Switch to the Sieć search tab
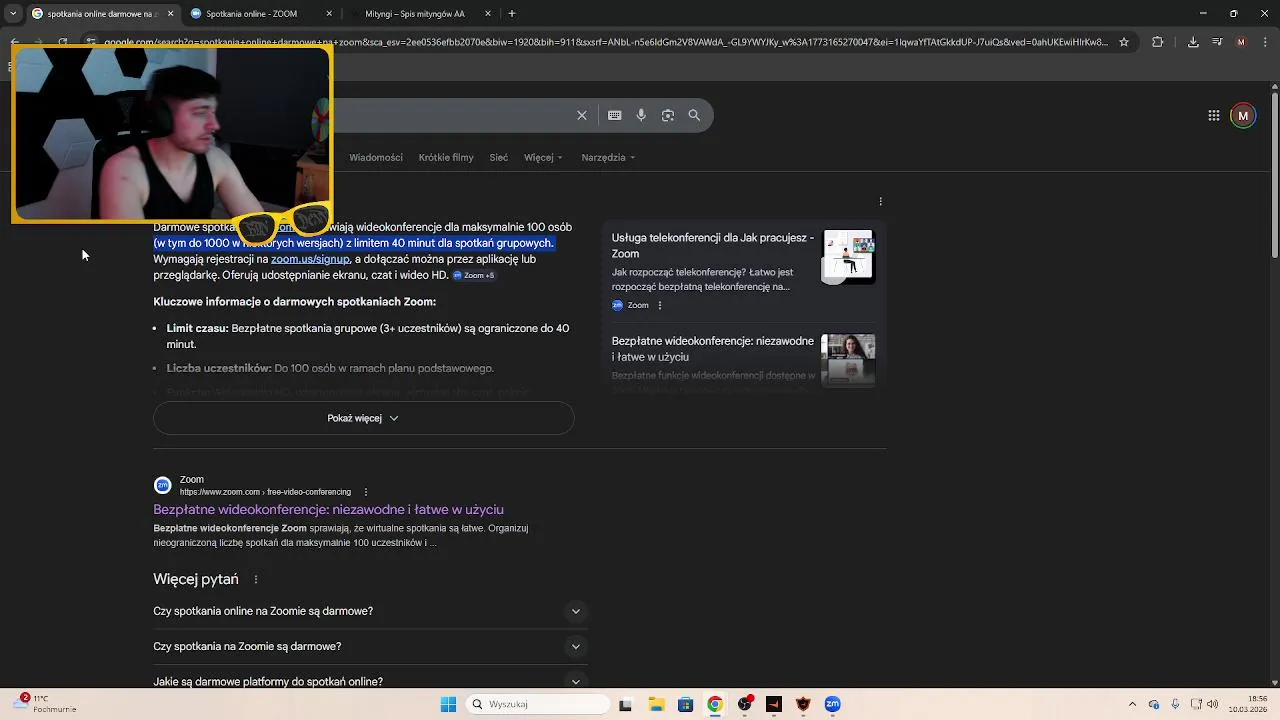The height and width of the screenshot is (720, 1280). click(x=499, y=157)
